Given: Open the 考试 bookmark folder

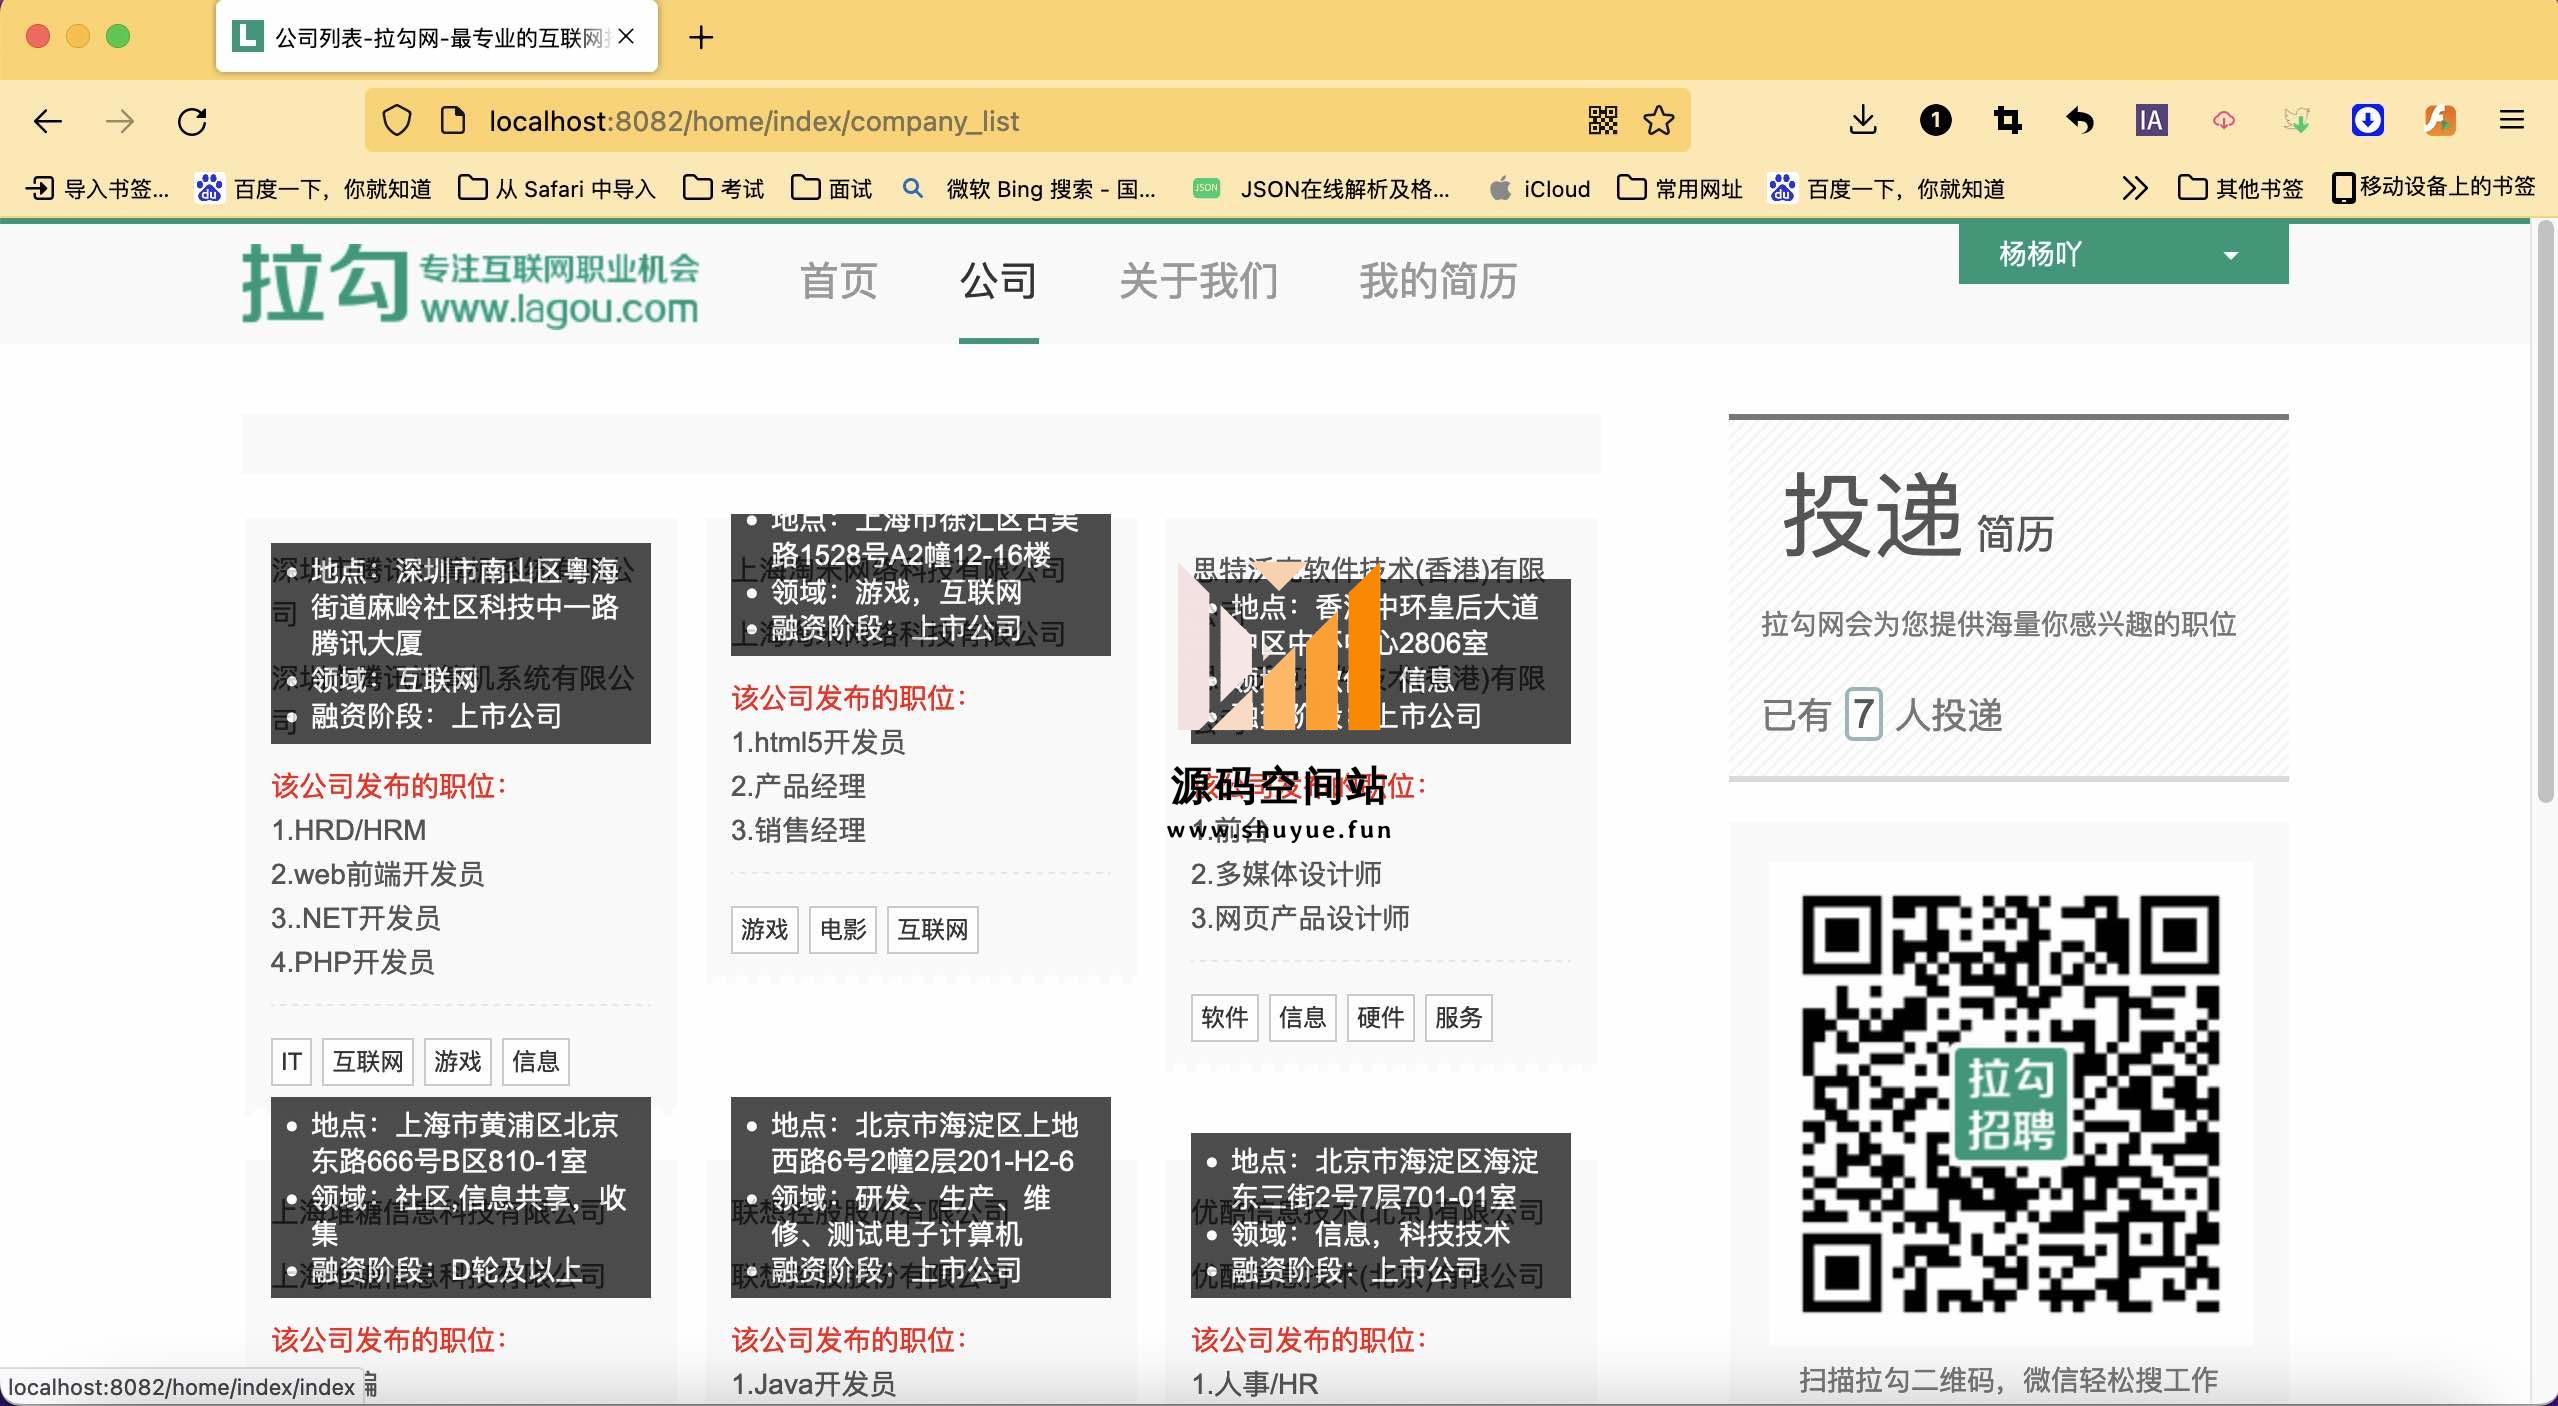Looking at the screenshot, I should [x=723, y=188].
